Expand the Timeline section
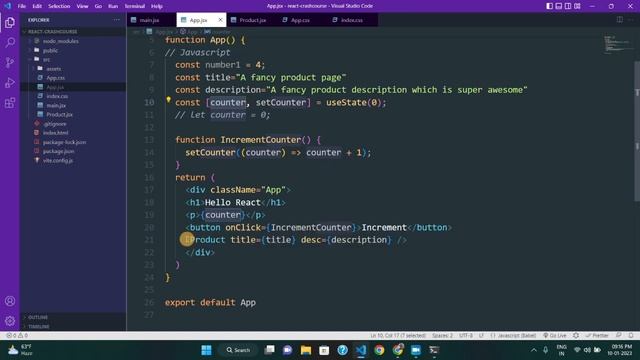 coord(39,327)
